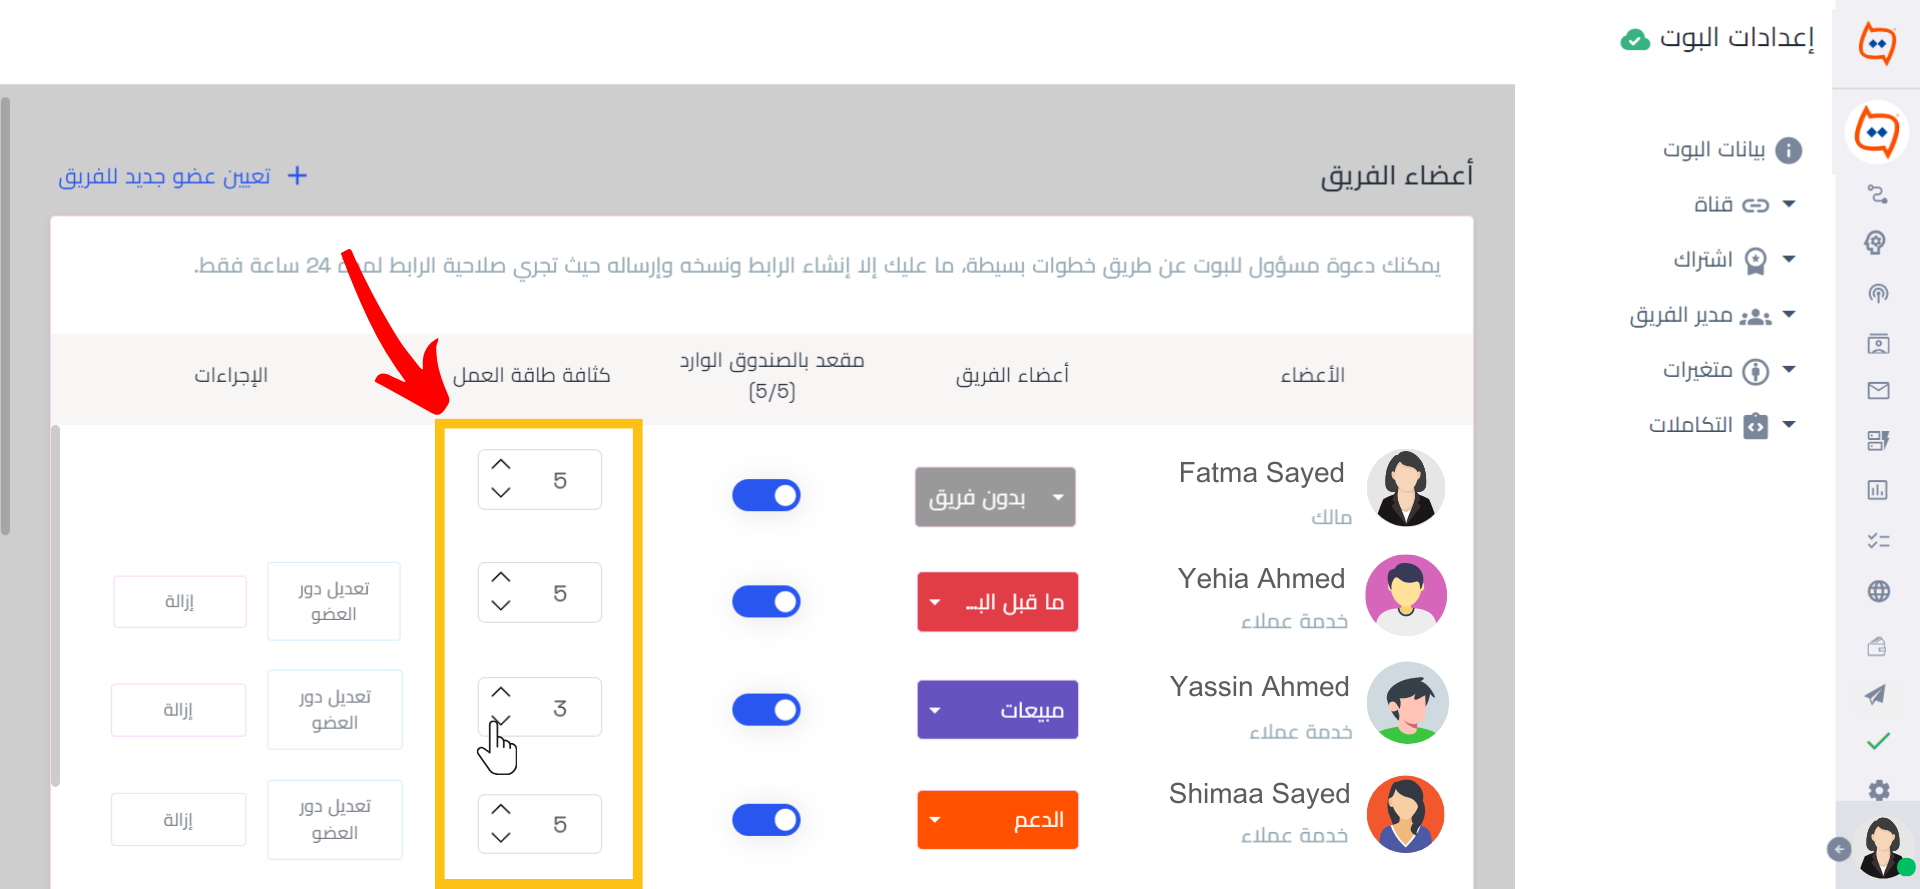Click the broadcast antenna sidebar icon
The height and width of the screenshot is (889, 1920).
1878,293
